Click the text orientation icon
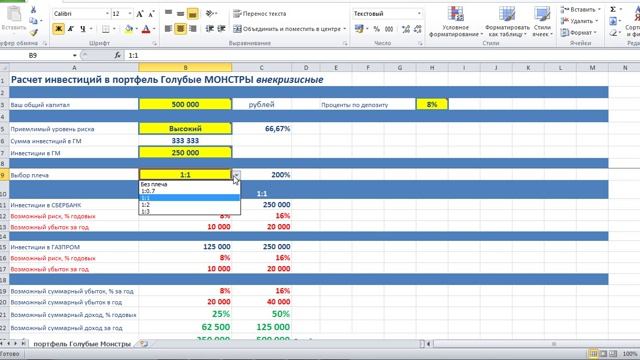Screen dimensions: 640x360 coord(210,13)
